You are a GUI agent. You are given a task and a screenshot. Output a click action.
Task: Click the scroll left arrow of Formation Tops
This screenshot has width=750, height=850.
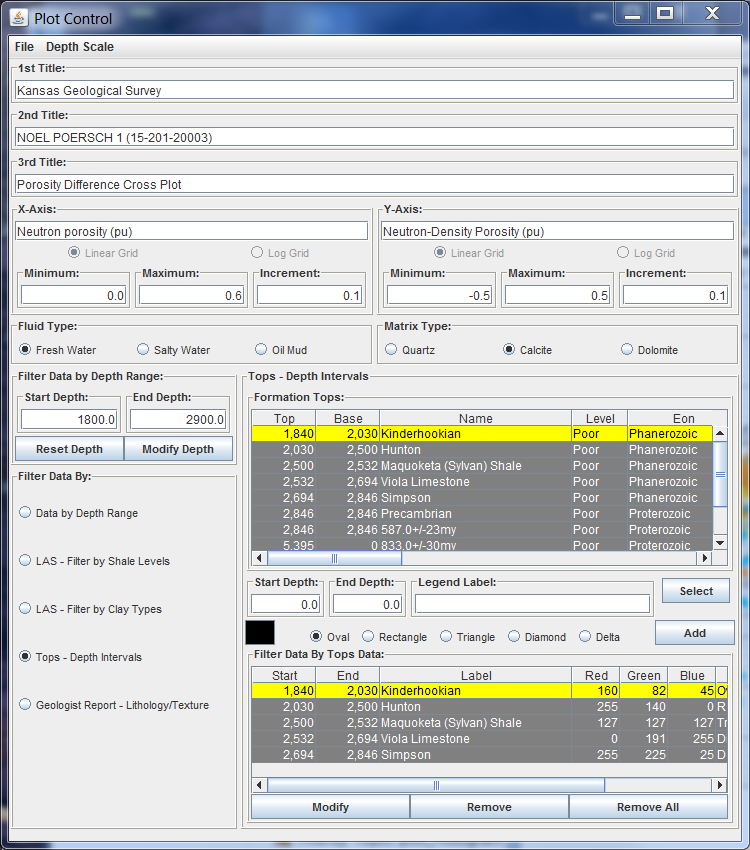click(259, 558)
